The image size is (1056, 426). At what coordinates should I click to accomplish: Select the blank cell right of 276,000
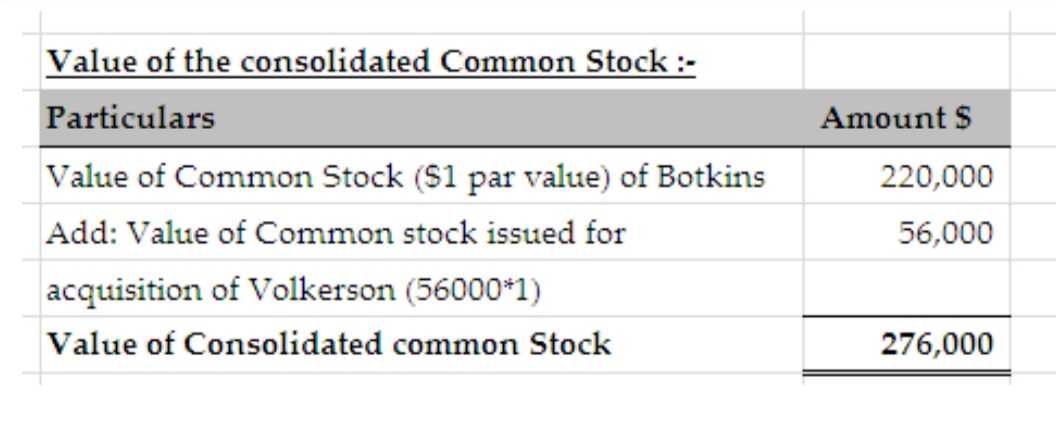pos(1033,345)
